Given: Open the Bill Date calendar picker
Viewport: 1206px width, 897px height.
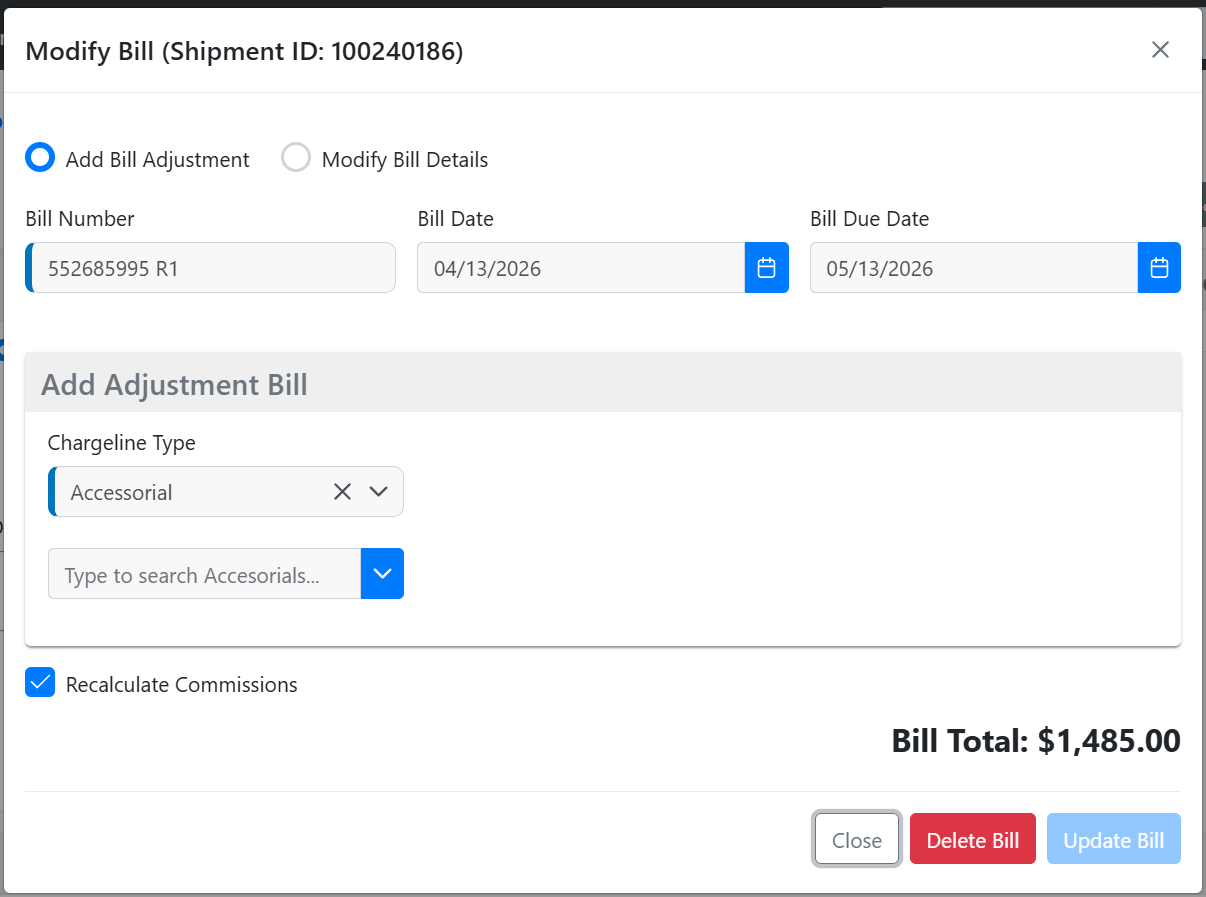Looking at the screenshot, I should (x=766, y=268).
